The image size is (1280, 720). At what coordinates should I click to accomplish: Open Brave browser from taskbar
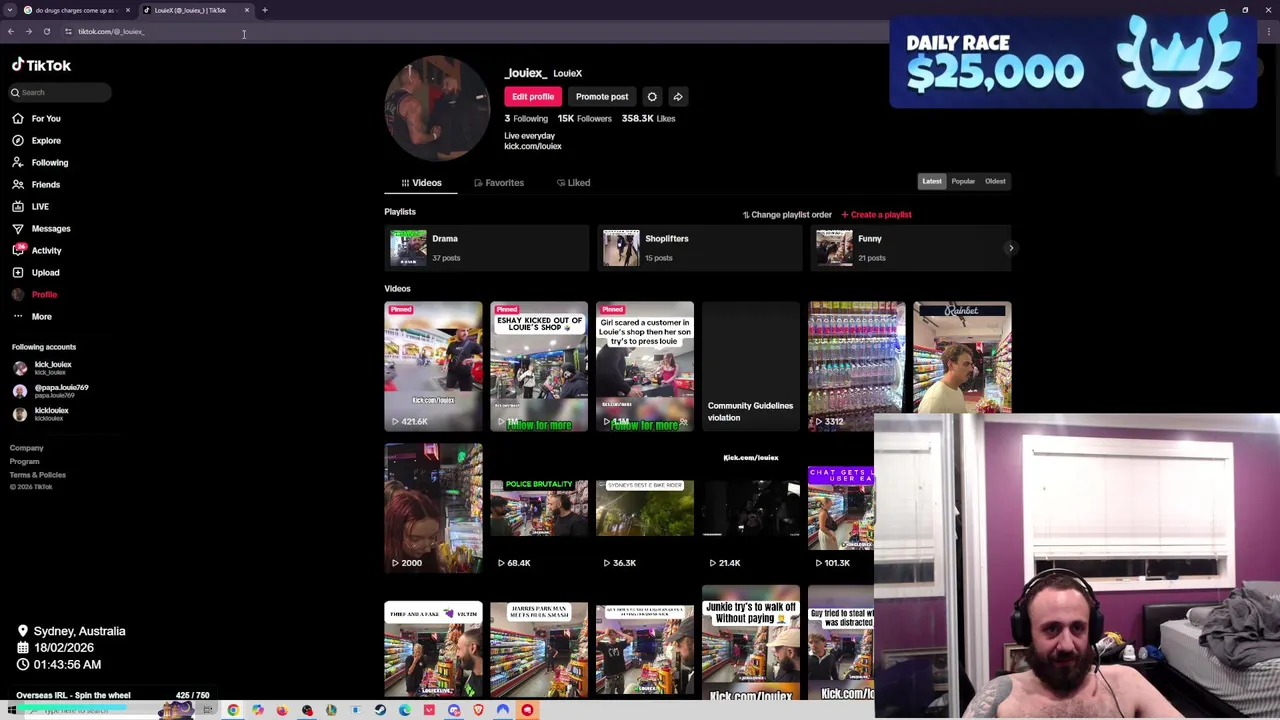478,710
